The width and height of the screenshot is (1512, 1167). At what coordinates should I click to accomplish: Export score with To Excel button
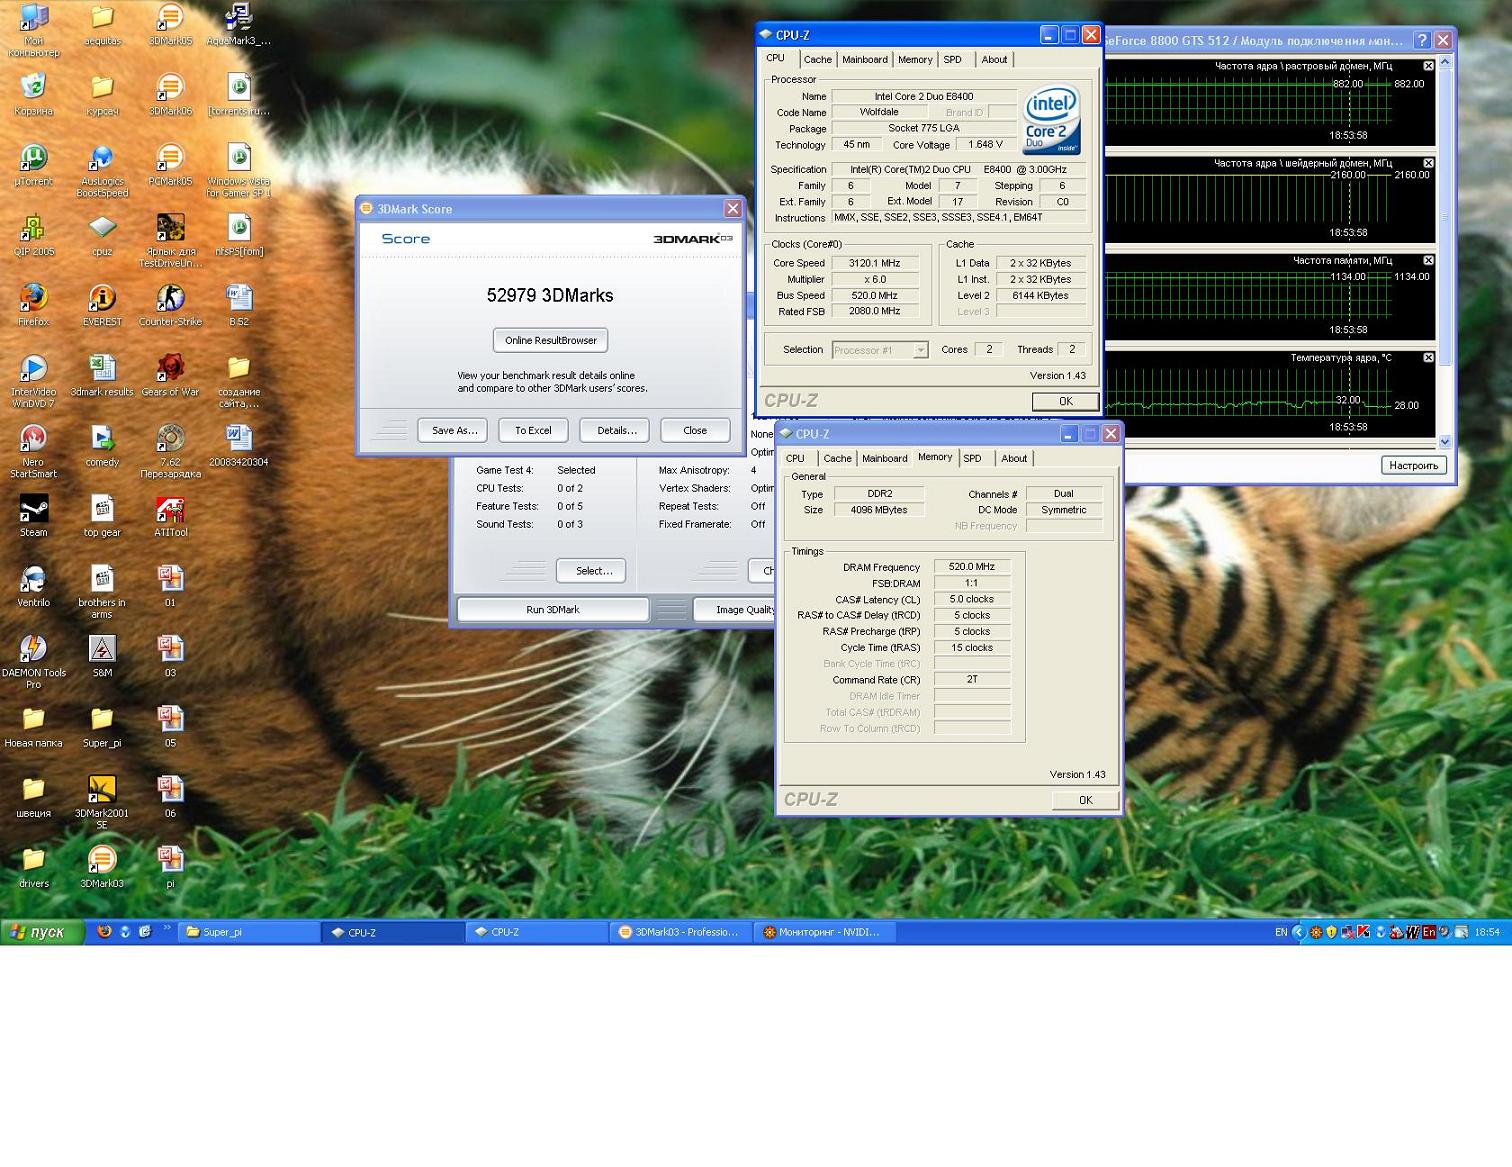pos(533,430)
